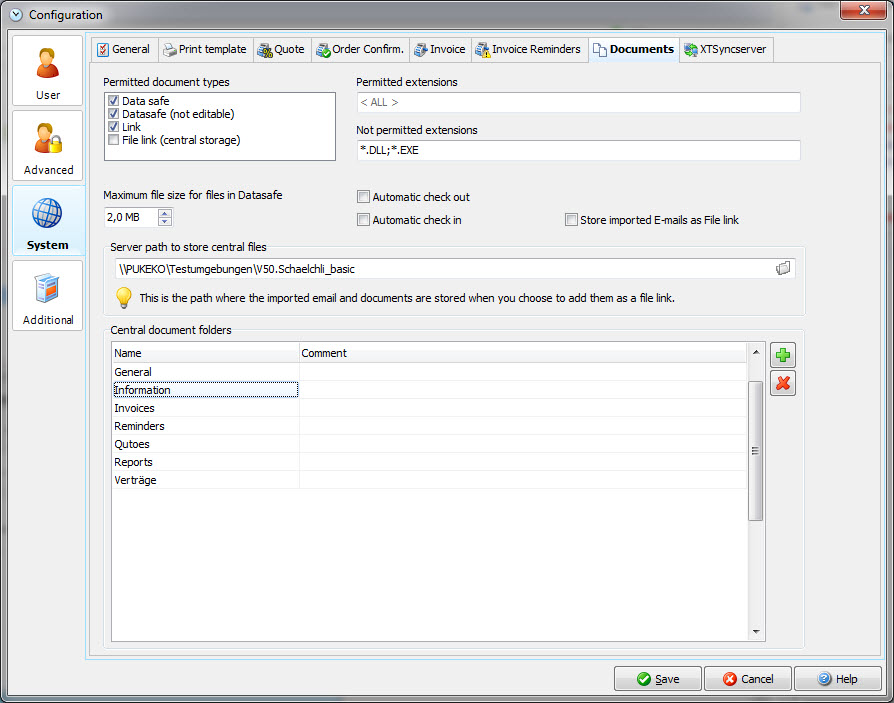The width and height of the screenshot is (894, 703).
Task: Add a new central document folder
Action: pyautogui.click(x=783, y=355)
